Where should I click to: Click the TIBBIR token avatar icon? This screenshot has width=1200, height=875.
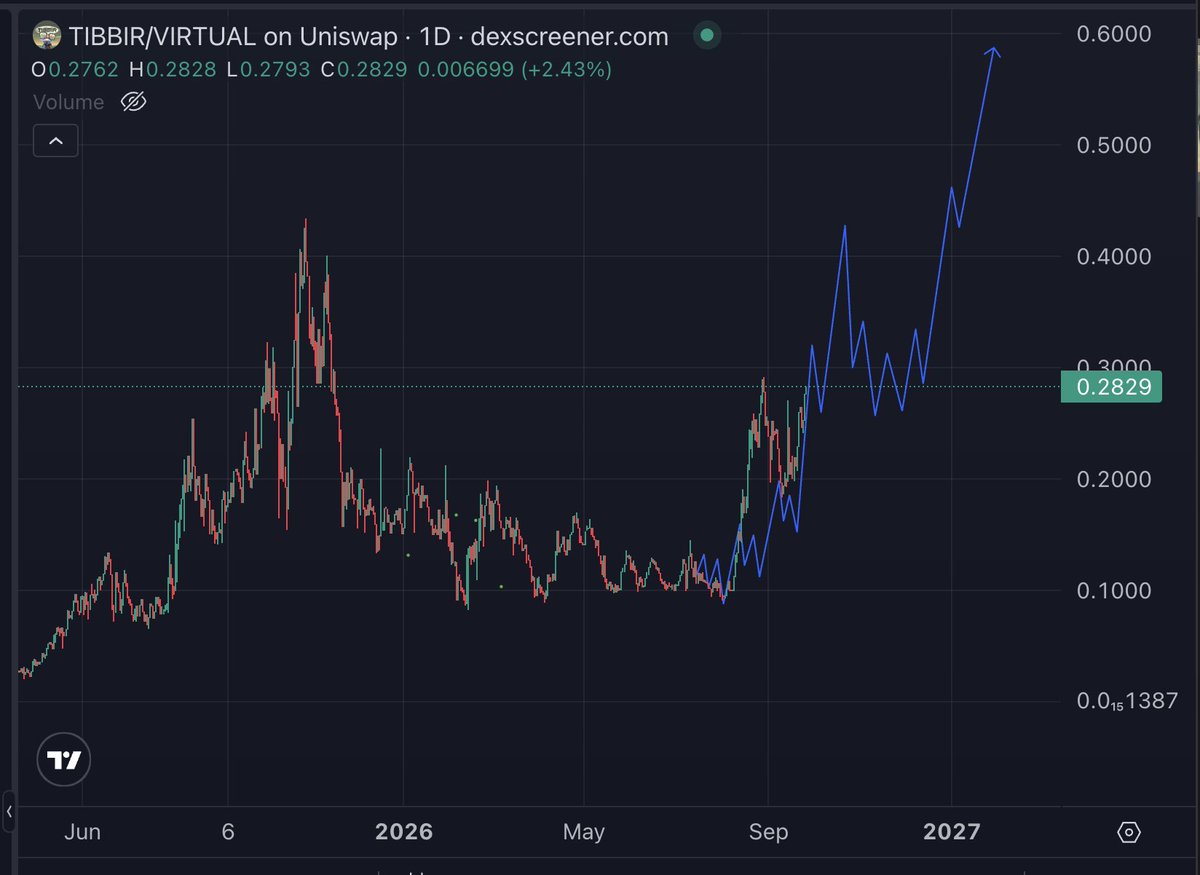point(48,38)
